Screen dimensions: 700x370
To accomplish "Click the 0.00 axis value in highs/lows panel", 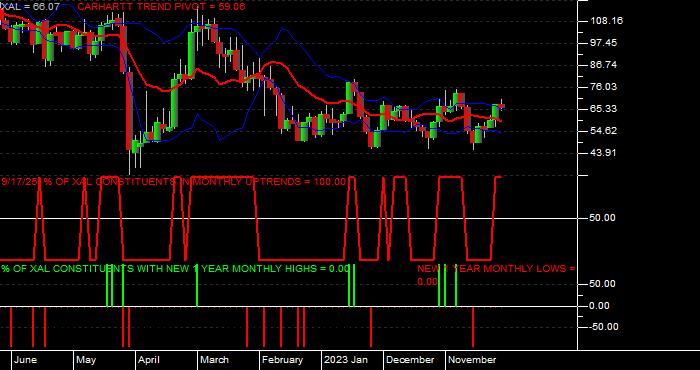I will (x=600, y=306).
